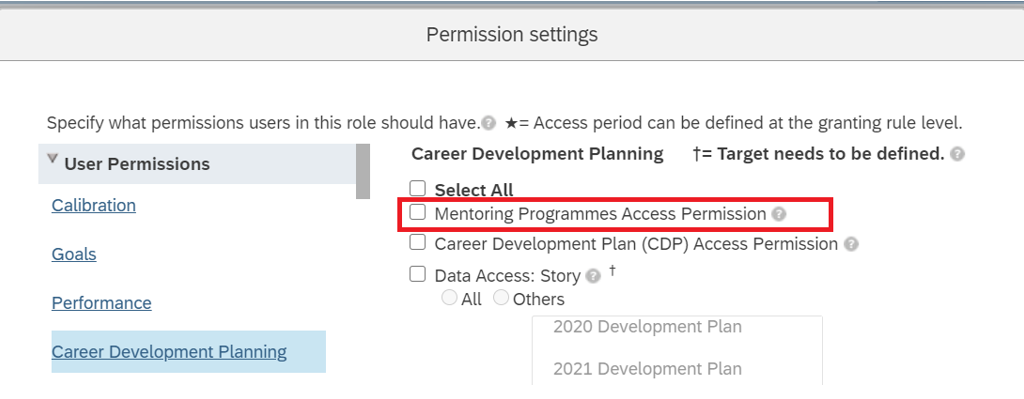Choose 2020 Development Plan in list
Screen dimensions: 1024x399
[647, 327]
